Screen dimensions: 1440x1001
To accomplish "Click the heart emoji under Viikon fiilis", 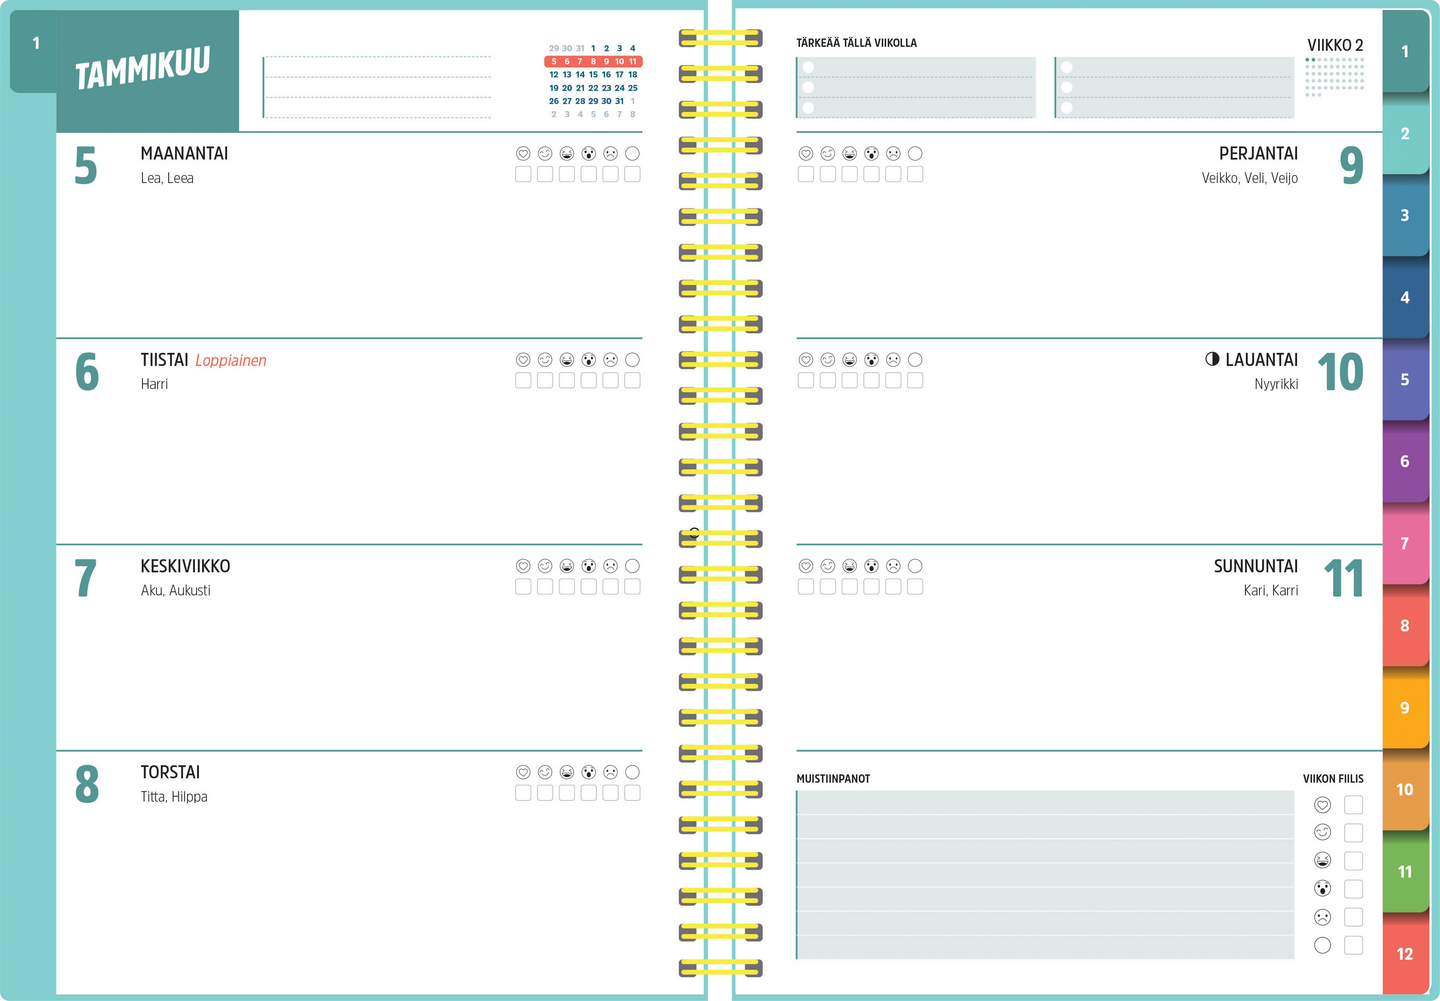I will [x=1322, y=805].
